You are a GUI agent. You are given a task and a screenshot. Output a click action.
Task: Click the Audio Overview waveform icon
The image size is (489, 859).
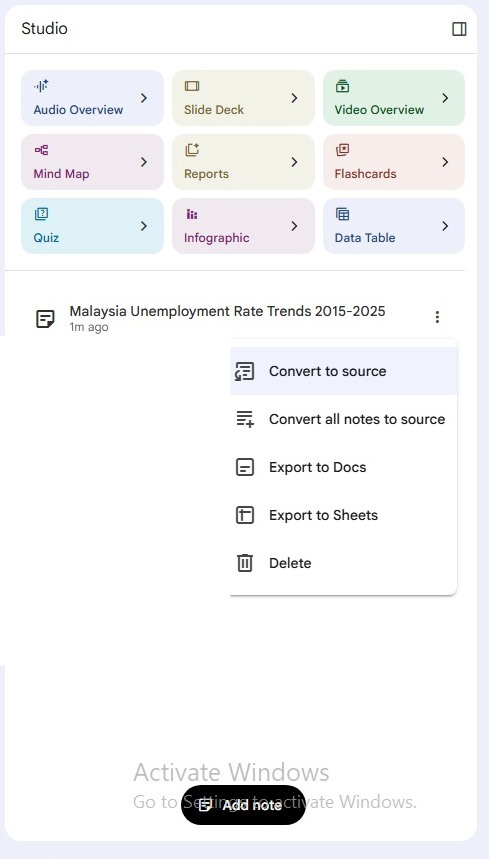coord(41,86)
